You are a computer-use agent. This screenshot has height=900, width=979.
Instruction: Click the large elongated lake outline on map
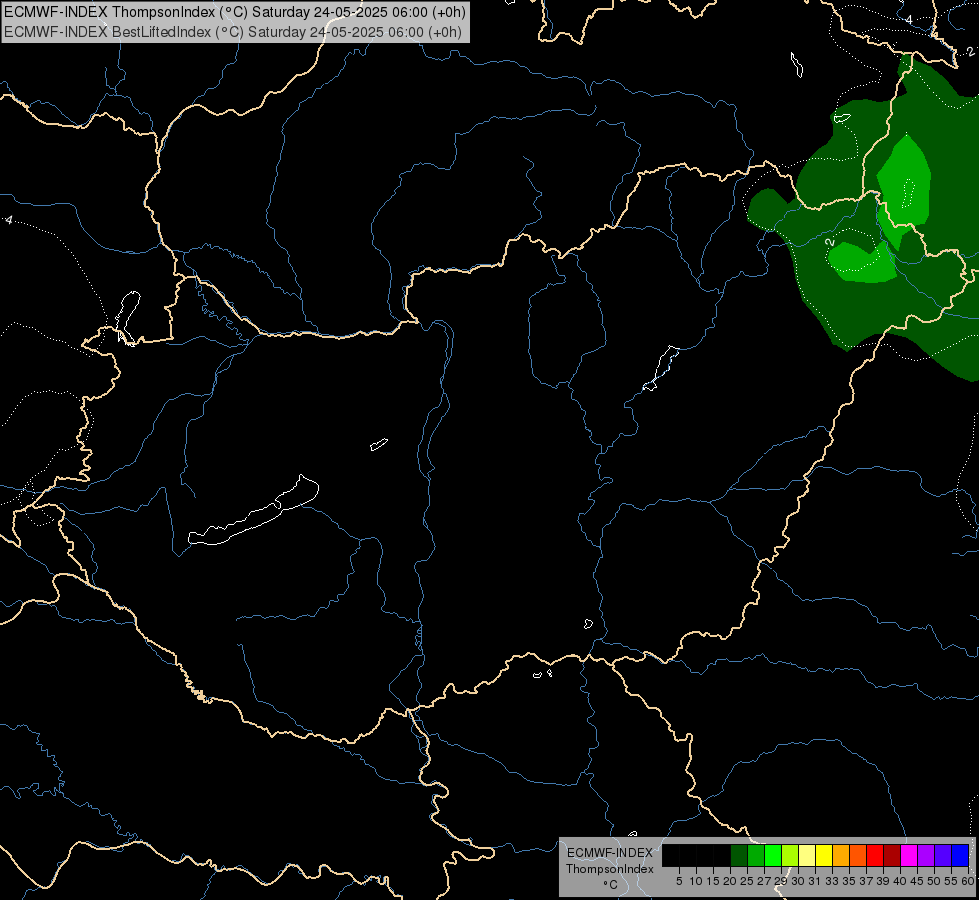253,511
